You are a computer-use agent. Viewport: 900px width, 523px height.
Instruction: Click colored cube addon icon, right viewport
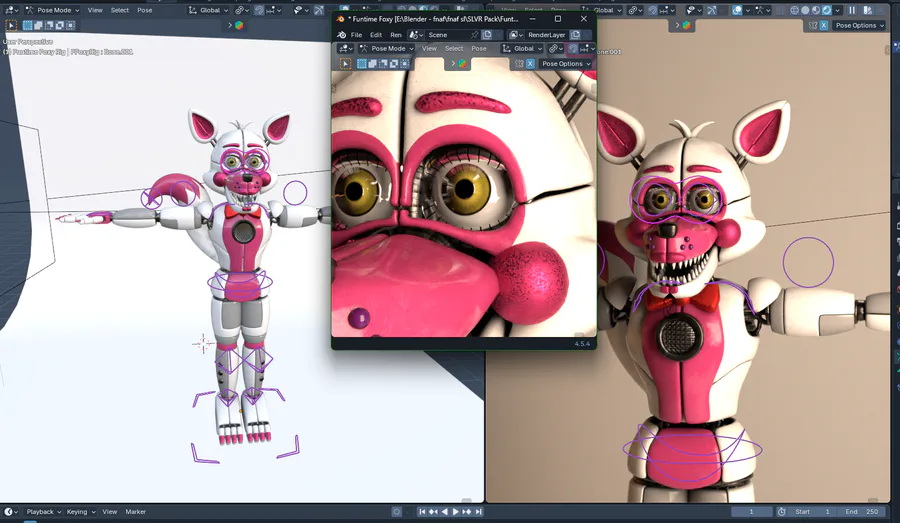coord(686,25)
